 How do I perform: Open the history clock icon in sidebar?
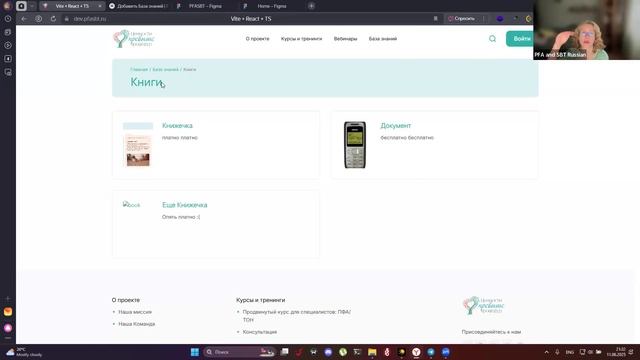pyautogui.click(x=8, y=19)
